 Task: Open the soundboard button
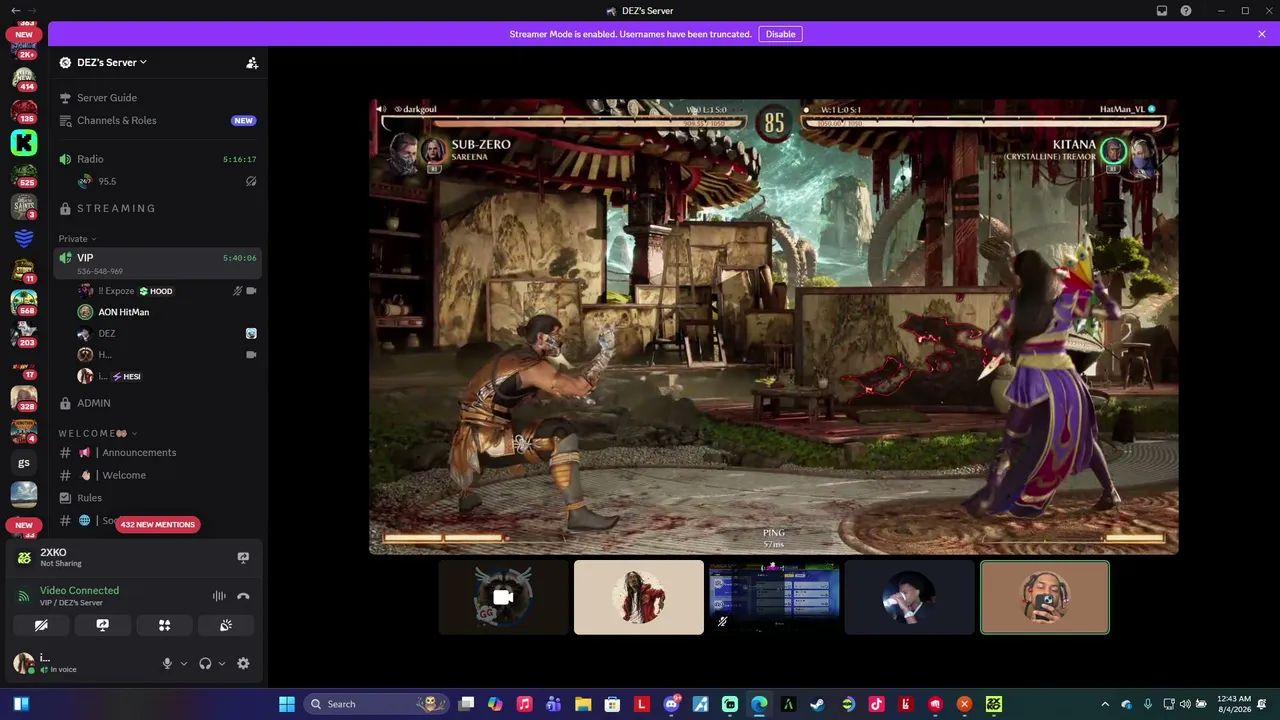[x=226, y=625]
